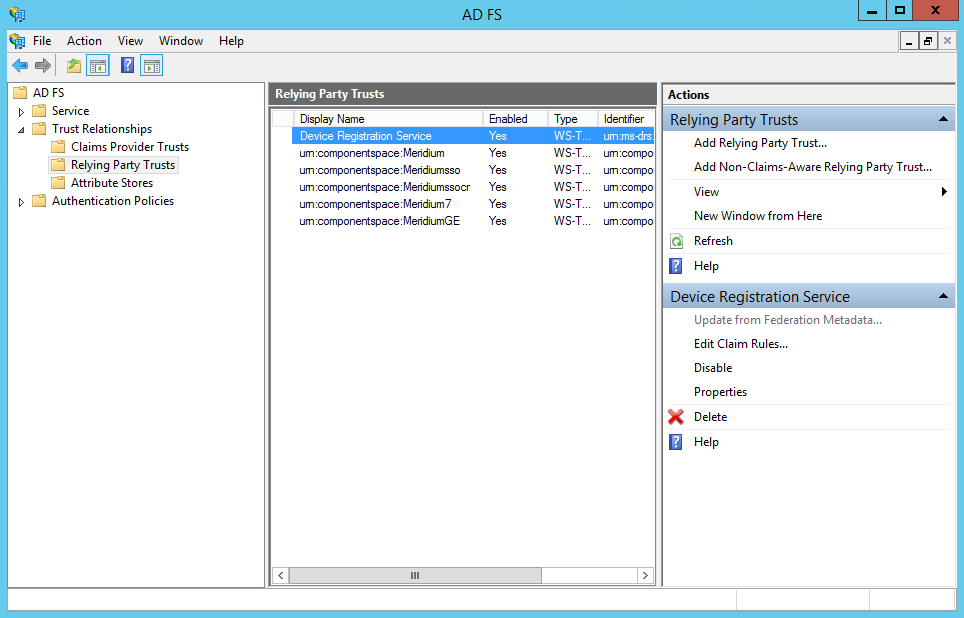Click the Authentication Policies folder icon
Screen dimensions: 964x618
coord(39,200)
